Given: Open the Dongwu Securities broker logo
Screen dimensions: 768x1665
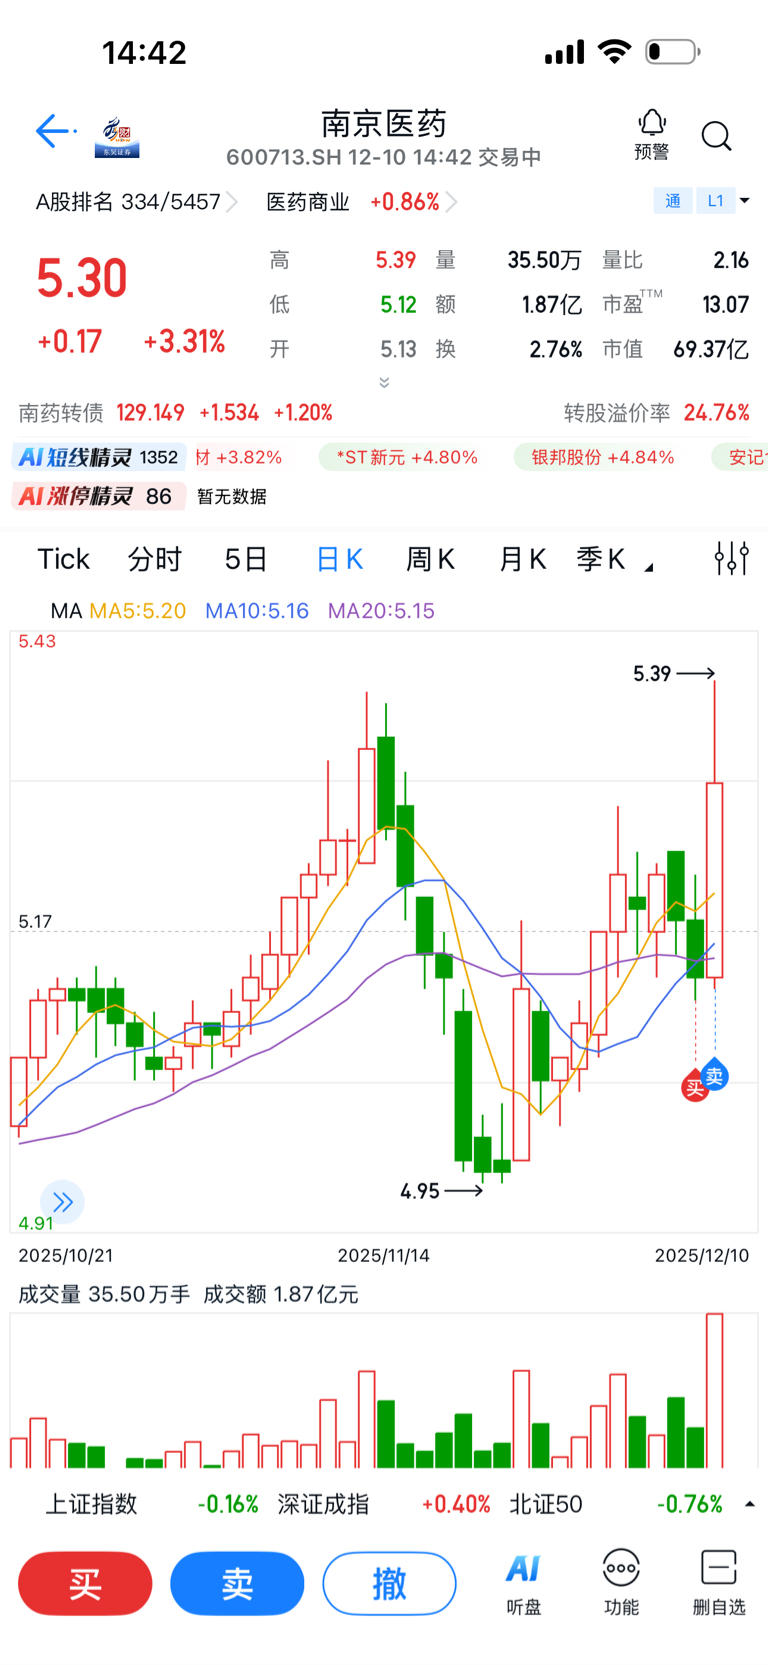Looking at the screenshot, I should click(x=117, y=137).
